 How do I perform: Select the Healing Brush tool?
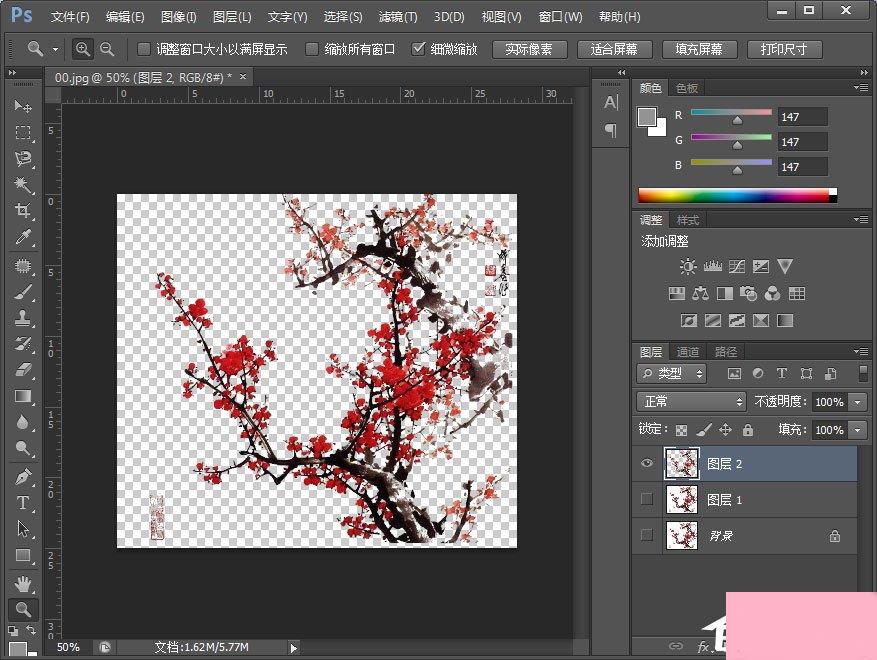[x=22, y=265]
